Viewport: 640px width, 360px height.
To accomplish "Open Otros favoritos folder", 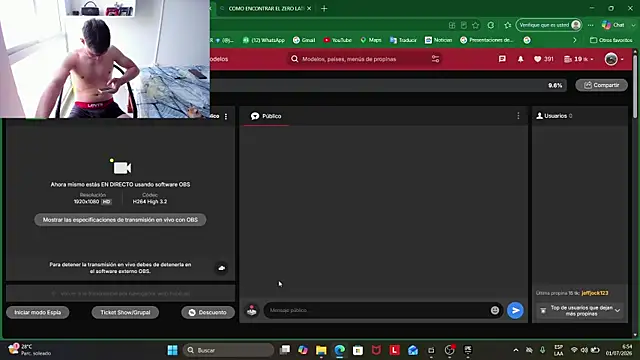I will point(611,40).
